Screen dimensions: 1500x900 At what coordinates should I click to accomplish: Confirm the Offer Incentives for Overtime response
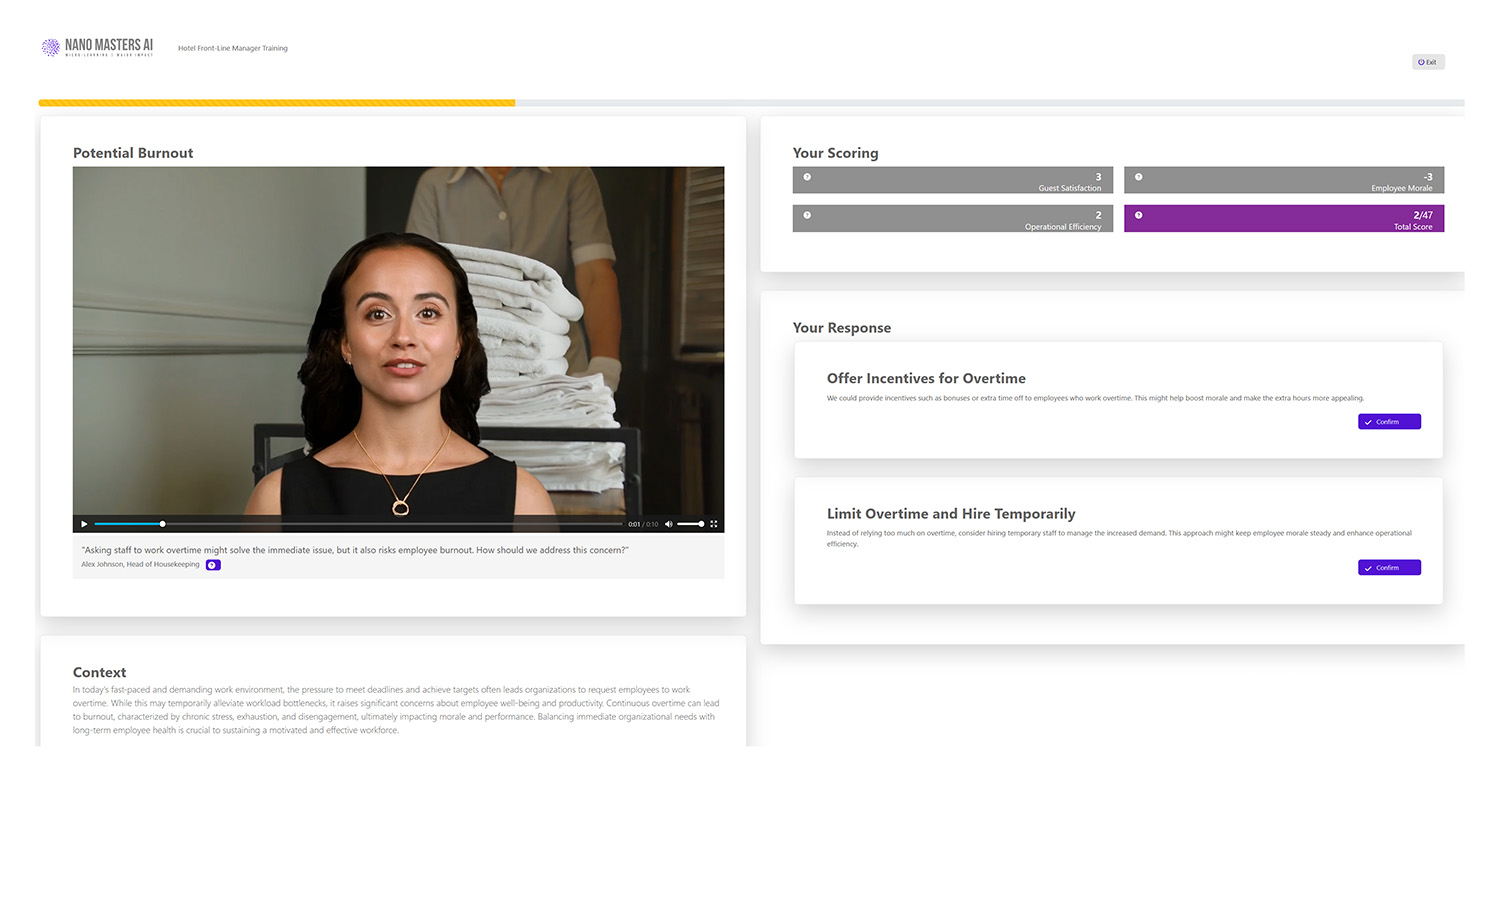1389,422
